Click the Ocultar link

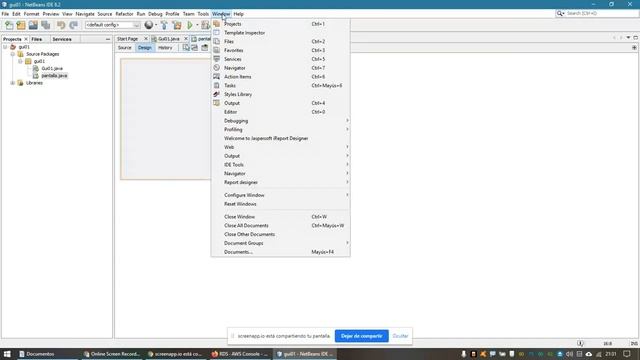coord(400,336)
